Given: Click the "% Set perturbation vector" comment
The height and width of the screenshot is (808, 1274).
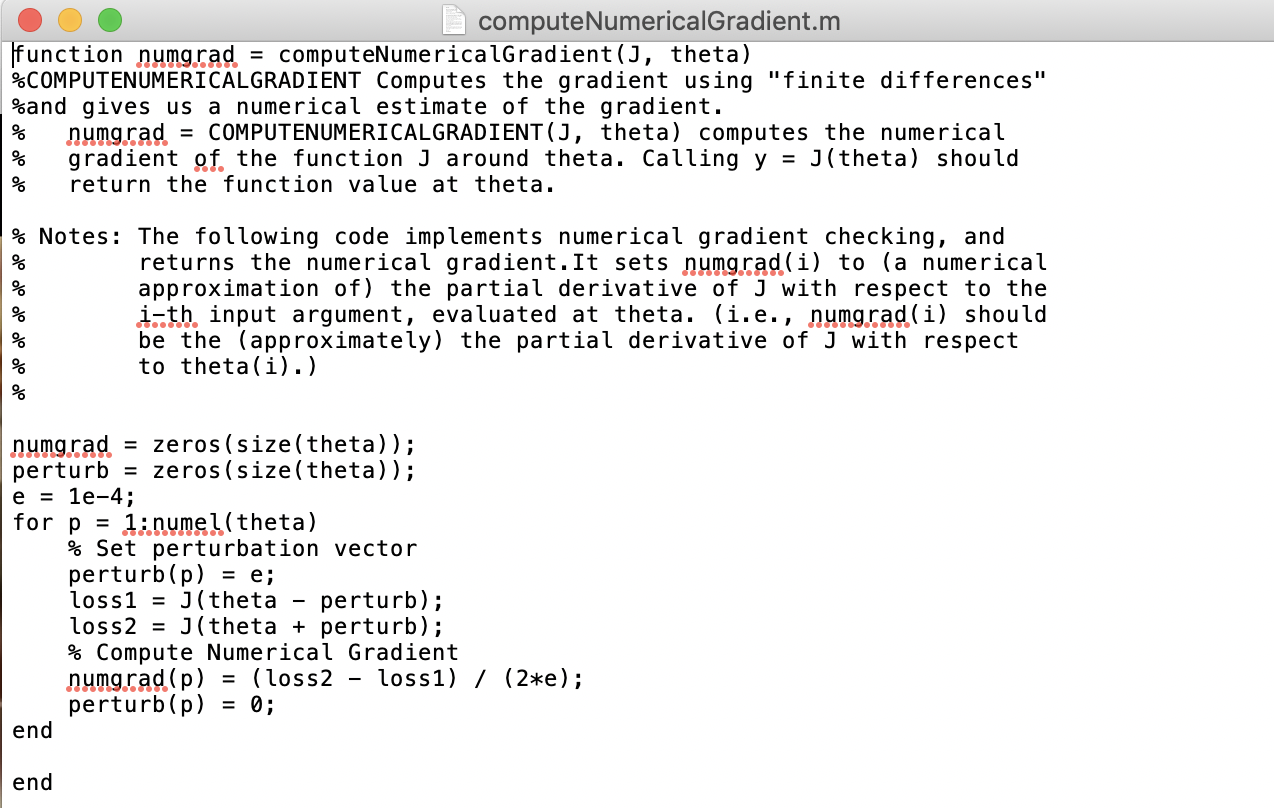Looking at the screenshot, I should (x=242, y=548).
